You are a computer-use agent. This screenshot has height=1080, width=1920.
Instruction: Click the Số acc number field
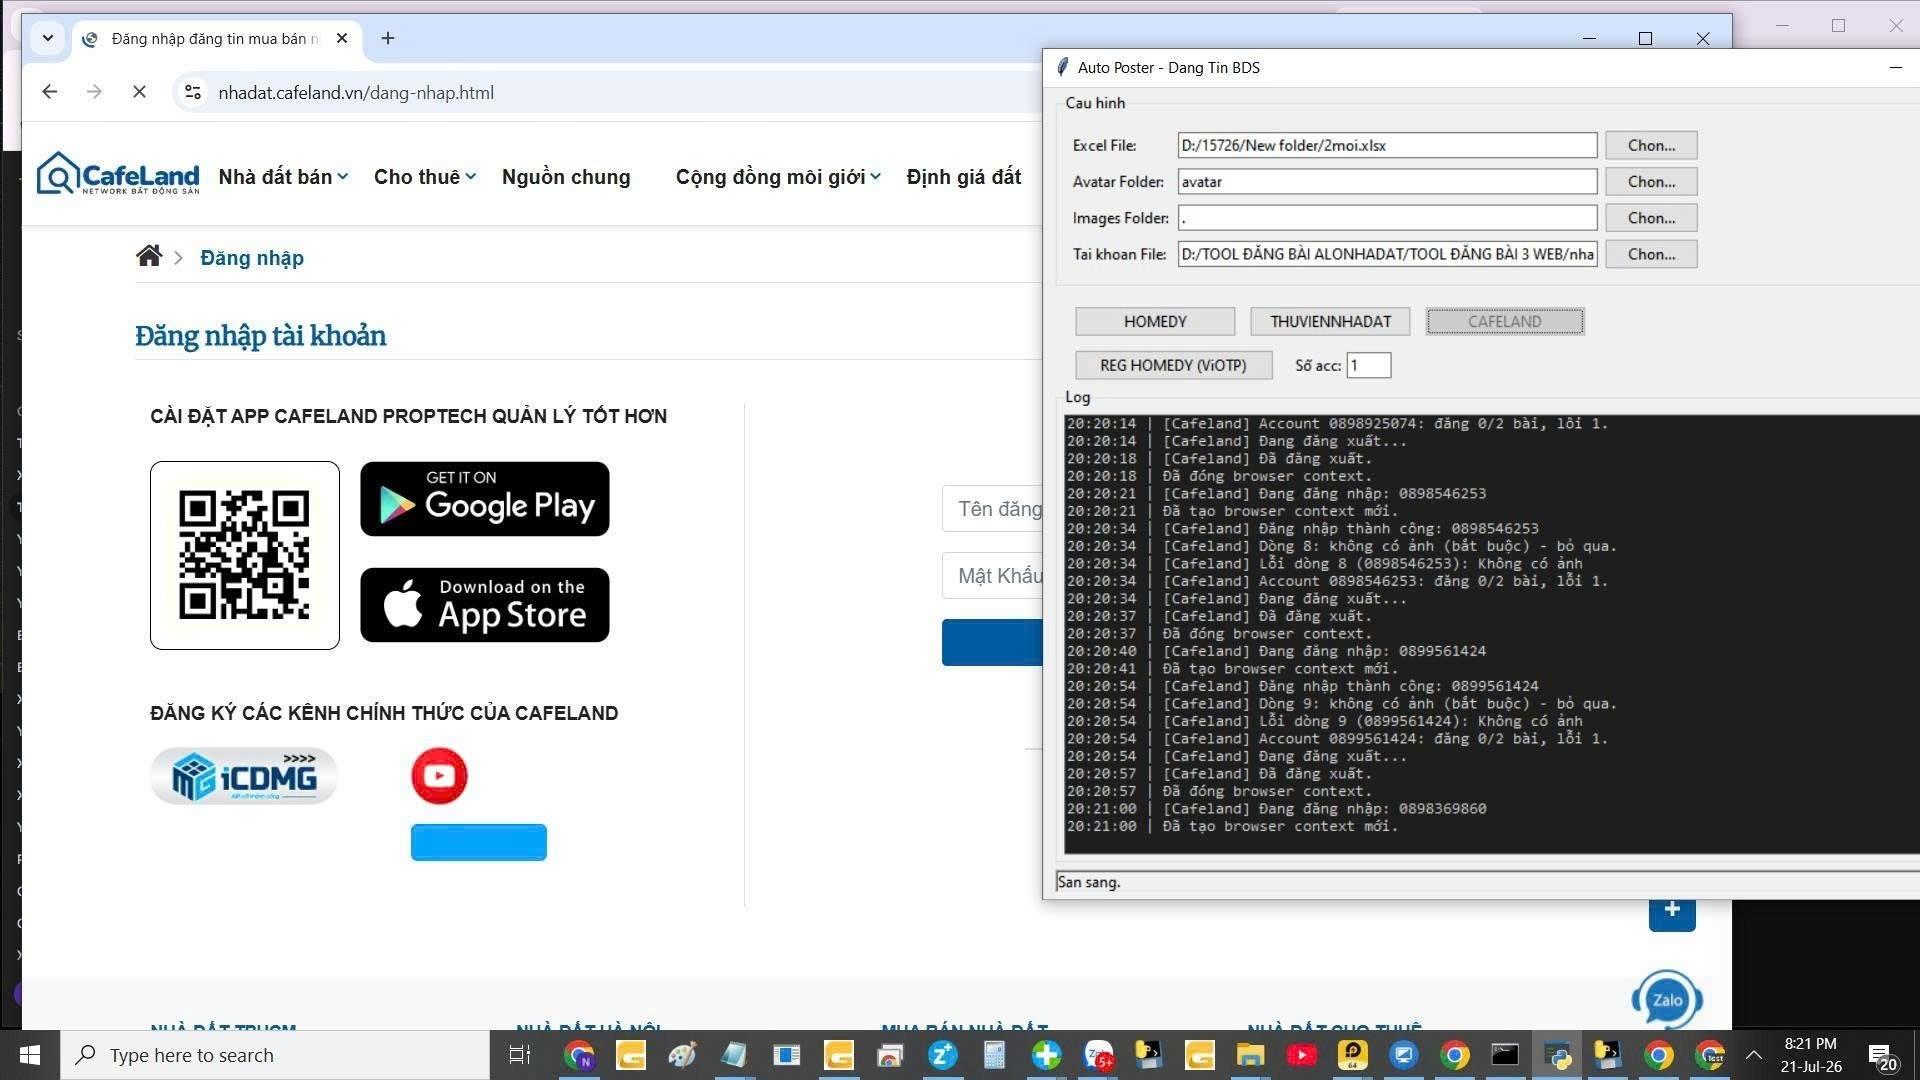point(1368,365)
